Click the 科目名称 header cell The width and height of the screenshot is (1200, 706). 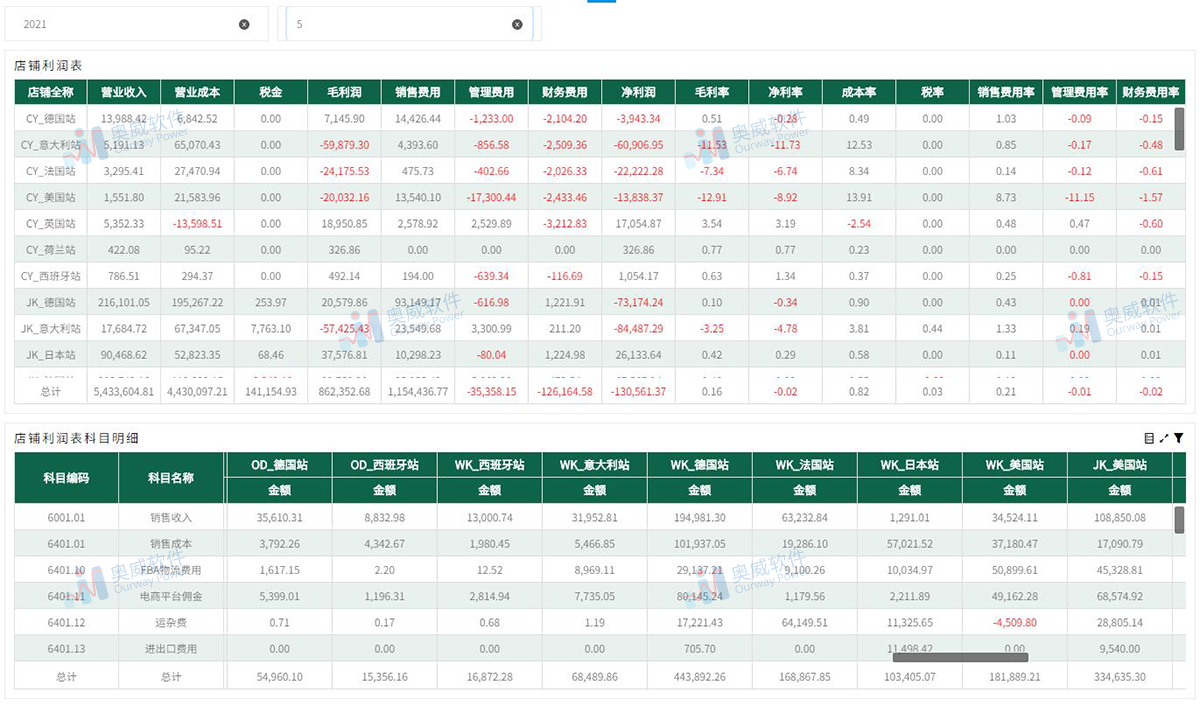coord(174,477)
